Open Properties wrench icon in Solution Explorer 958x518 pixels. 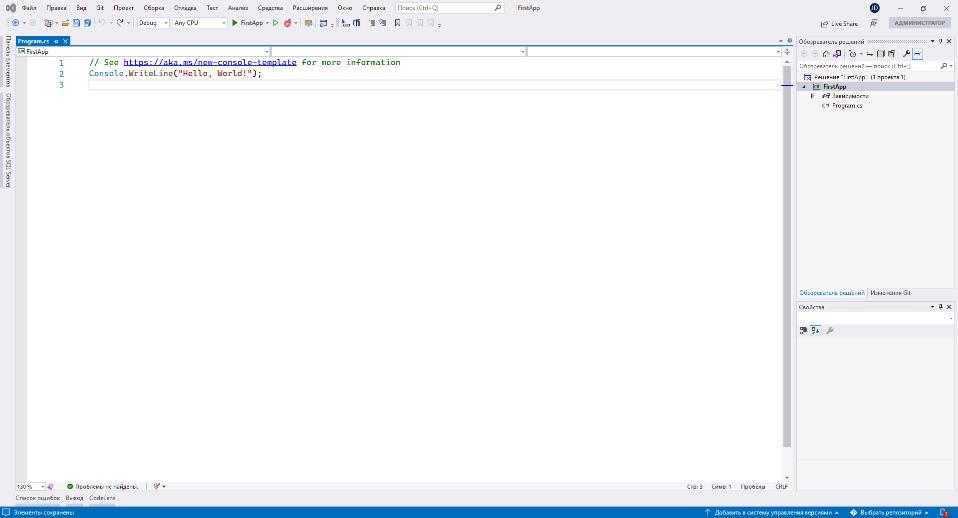coord(906,54)
